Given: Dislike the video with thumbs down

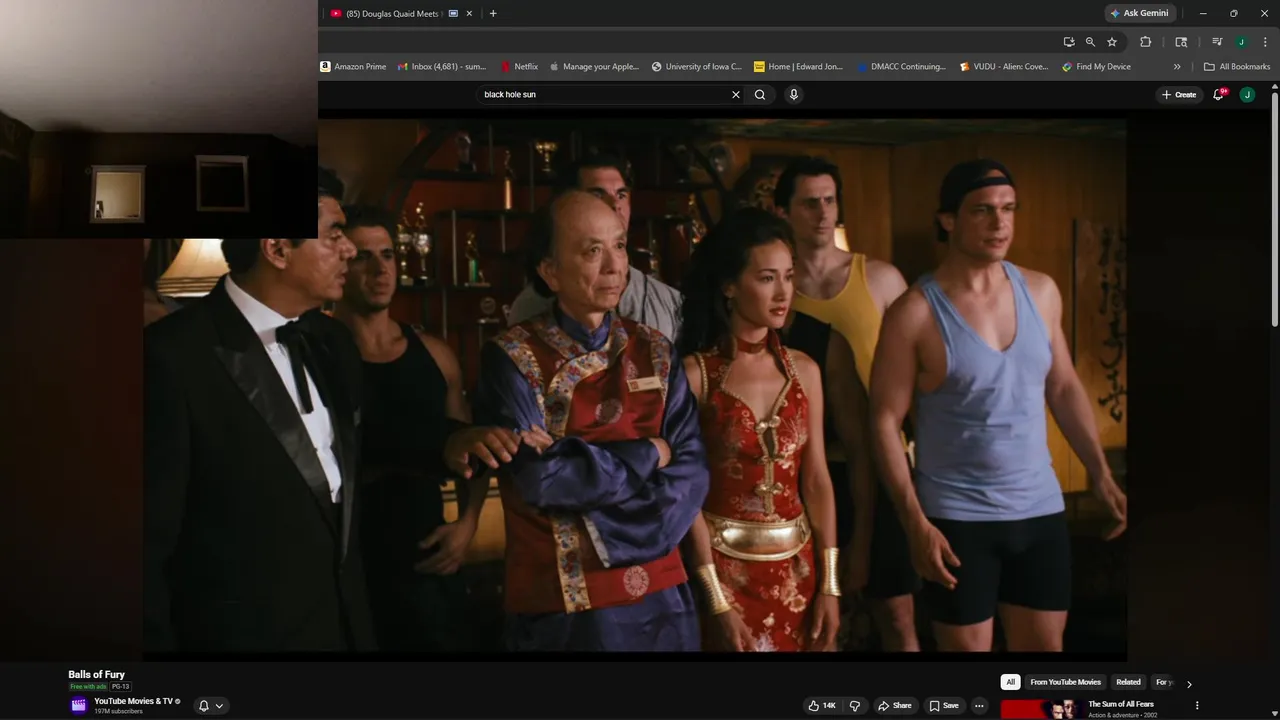Looking at the screenshot, I should pyautogui.click(x=855, y=705).
